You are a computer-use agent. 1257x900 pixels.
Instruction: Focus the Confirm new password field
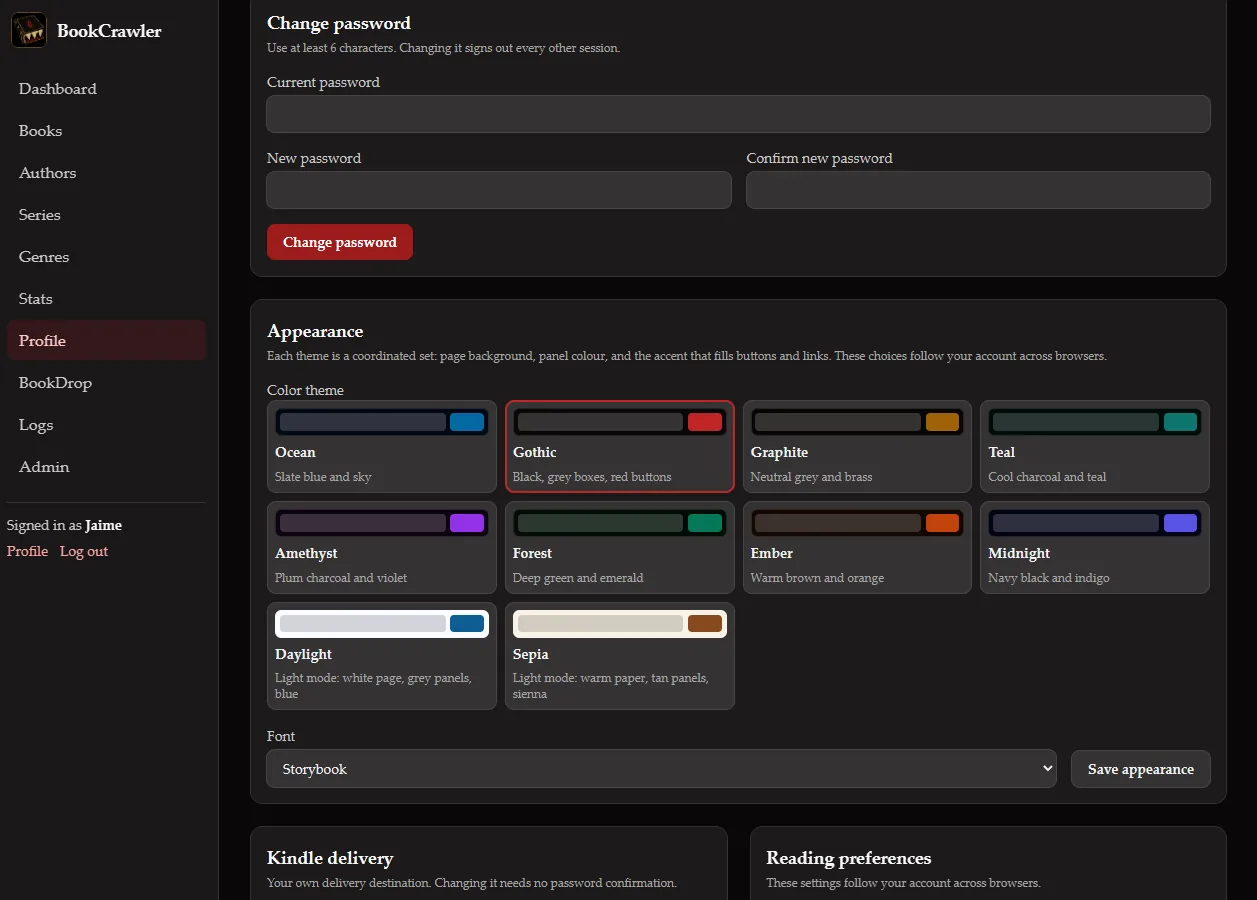point(978,190)
